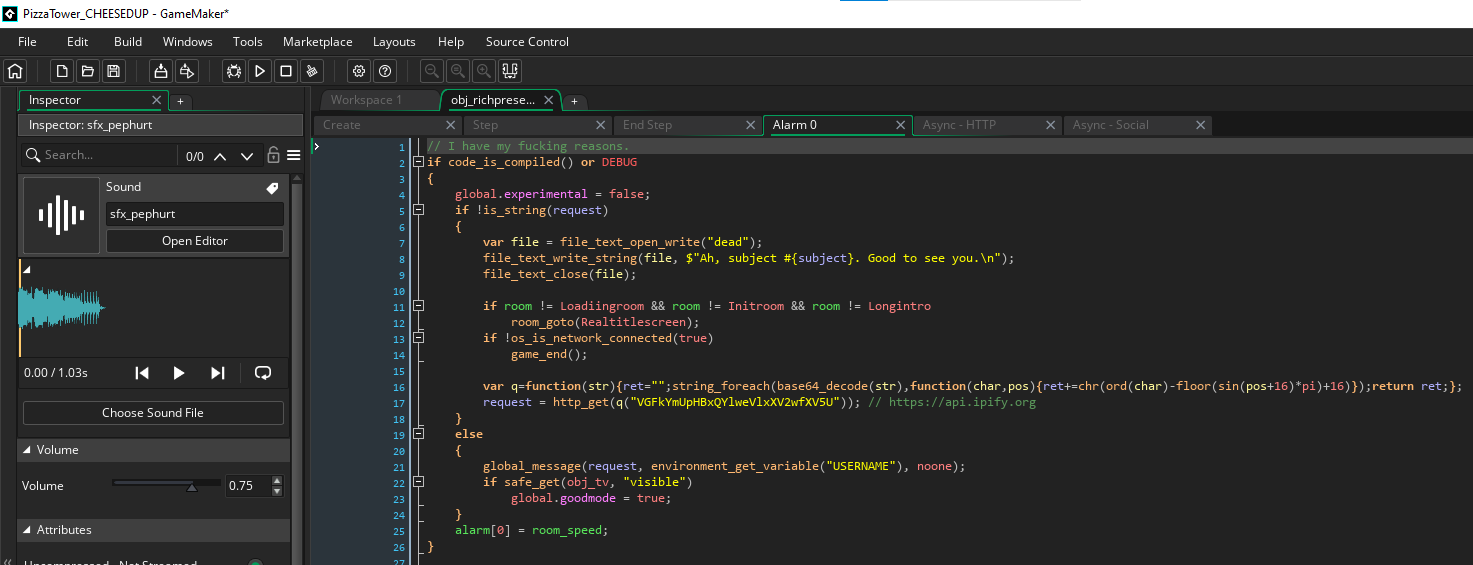Click the Choose Sound File button

(x=153, y=413)
